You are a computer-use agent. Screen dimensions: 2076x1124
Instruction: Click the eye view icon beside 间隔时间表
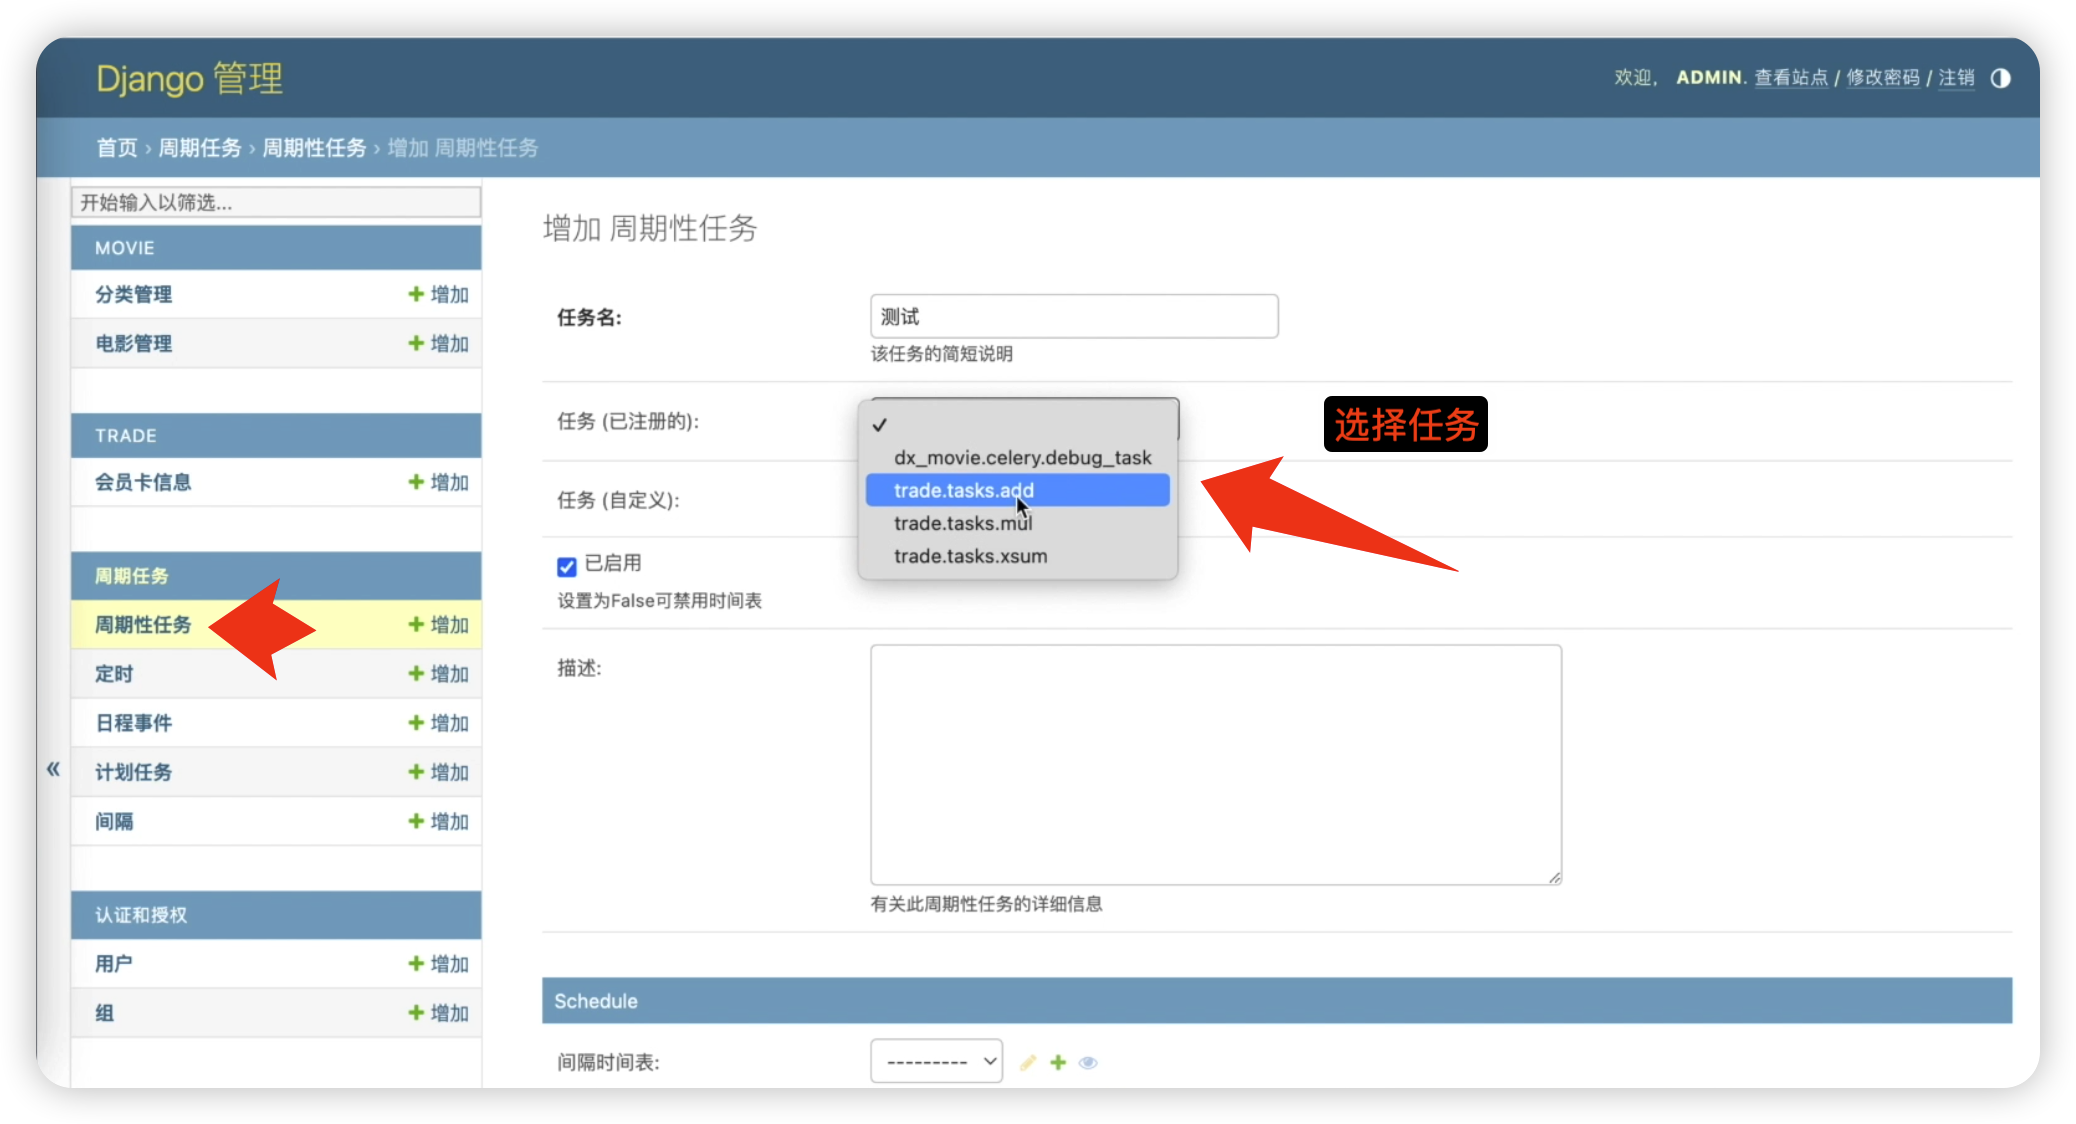(x=1088, y=1062)
